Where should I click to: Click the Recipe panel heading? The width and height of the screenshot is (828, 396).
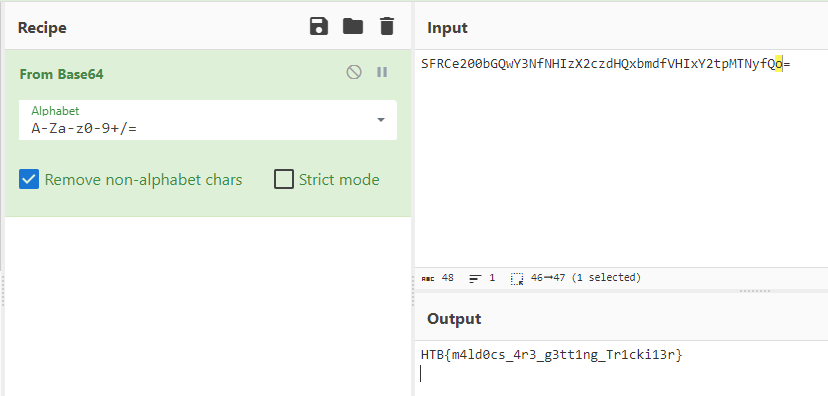point(42,27)
